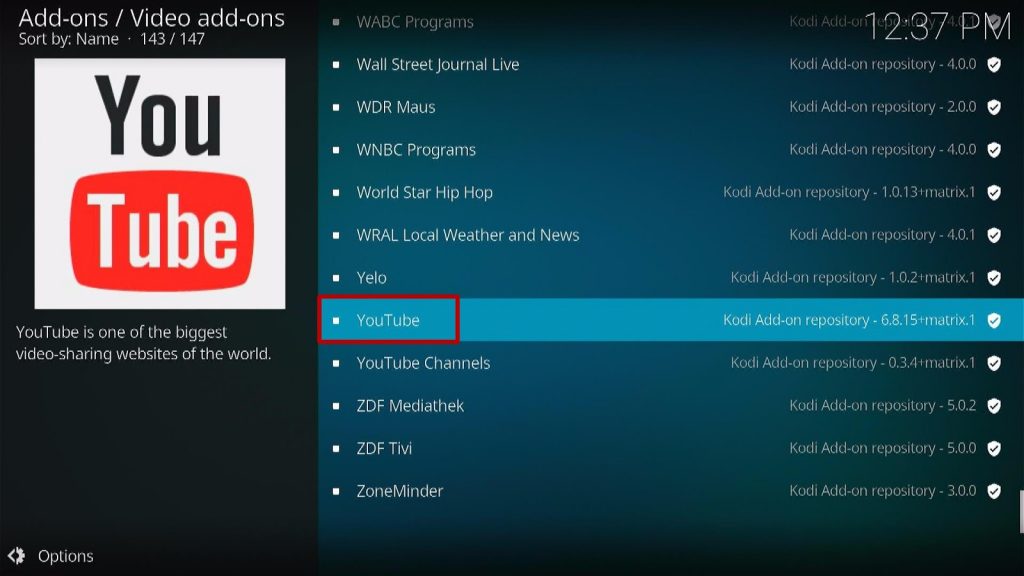Open YouTube Channels add-on
Screen dimensions: 1024x576
pos(671,363)
